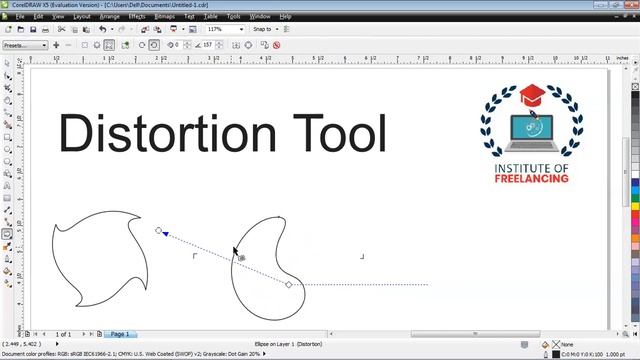This screenshot has height=360, width=640.
Task: Click the Copy distortion properties icon
Action: click(x=264, y=45)
